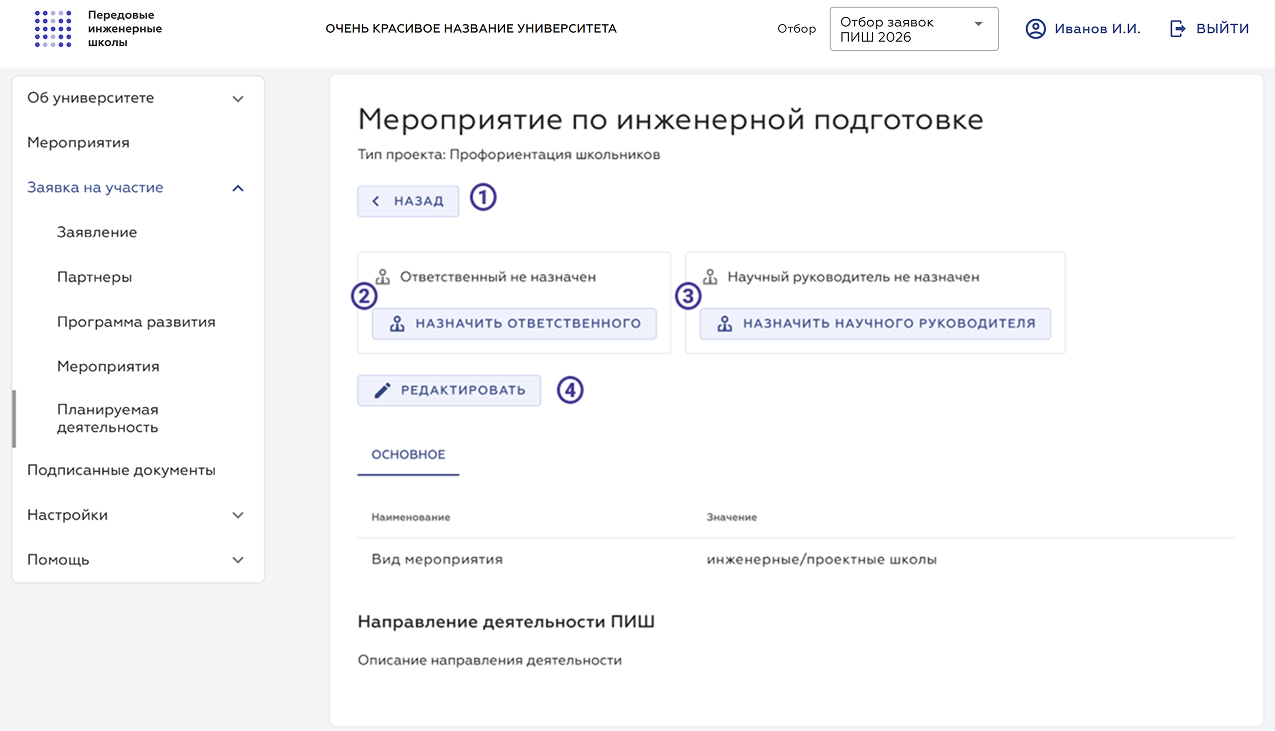Click Назначить научного руководителя button

(875, 324)
